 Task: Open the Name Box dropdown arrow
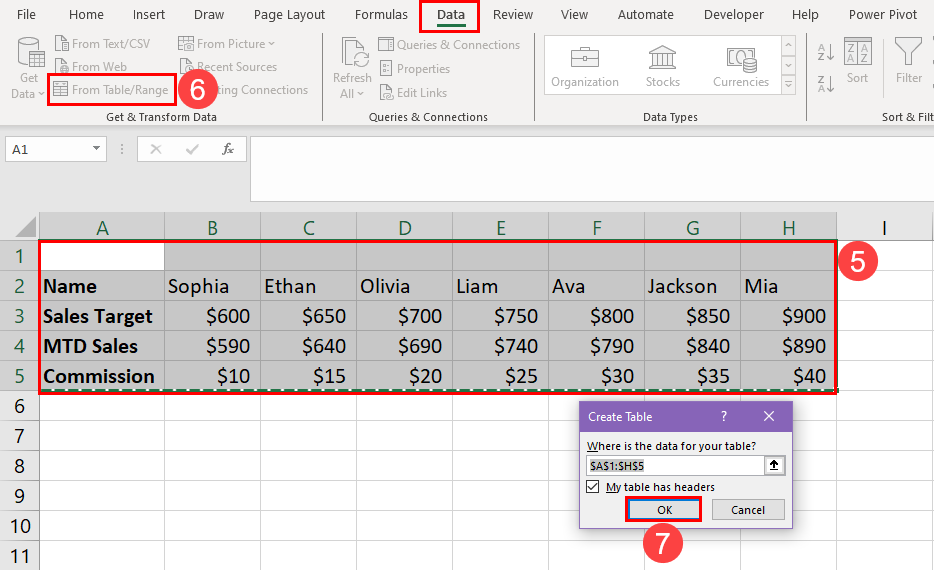click(x=96, y=149)
